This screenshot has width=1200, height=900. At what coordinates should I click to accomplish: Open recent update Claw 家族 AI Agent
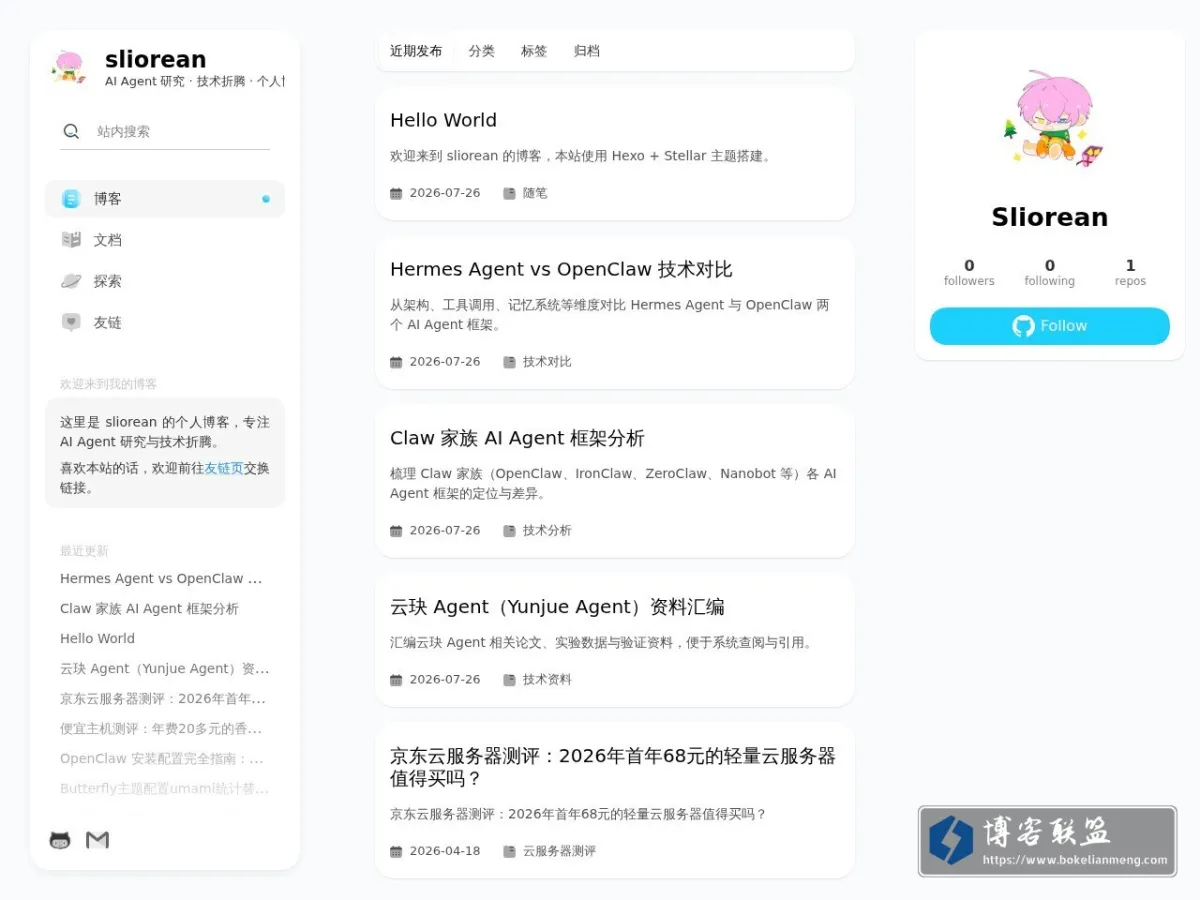[149, 609]
